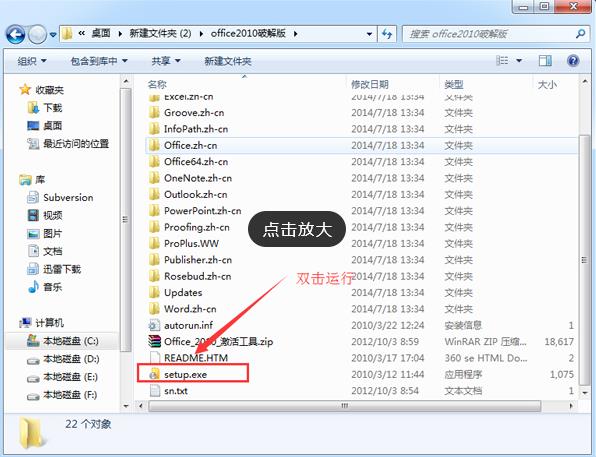Click 桌面 in the address breadcrumb

tap(101, 33)
